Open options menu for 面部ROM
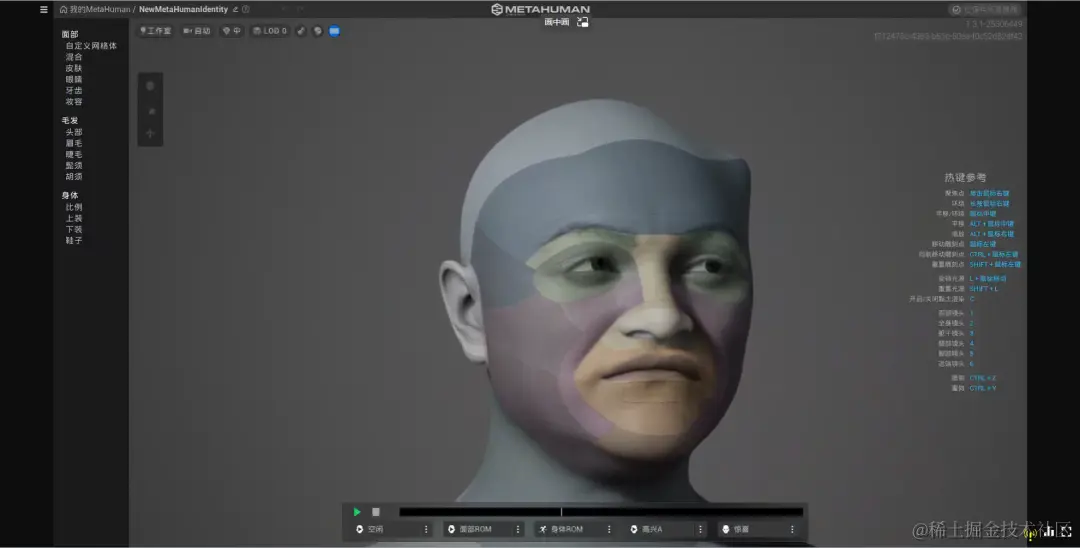The width and height of the screenshot is (1080, 548). click(518, 529)
